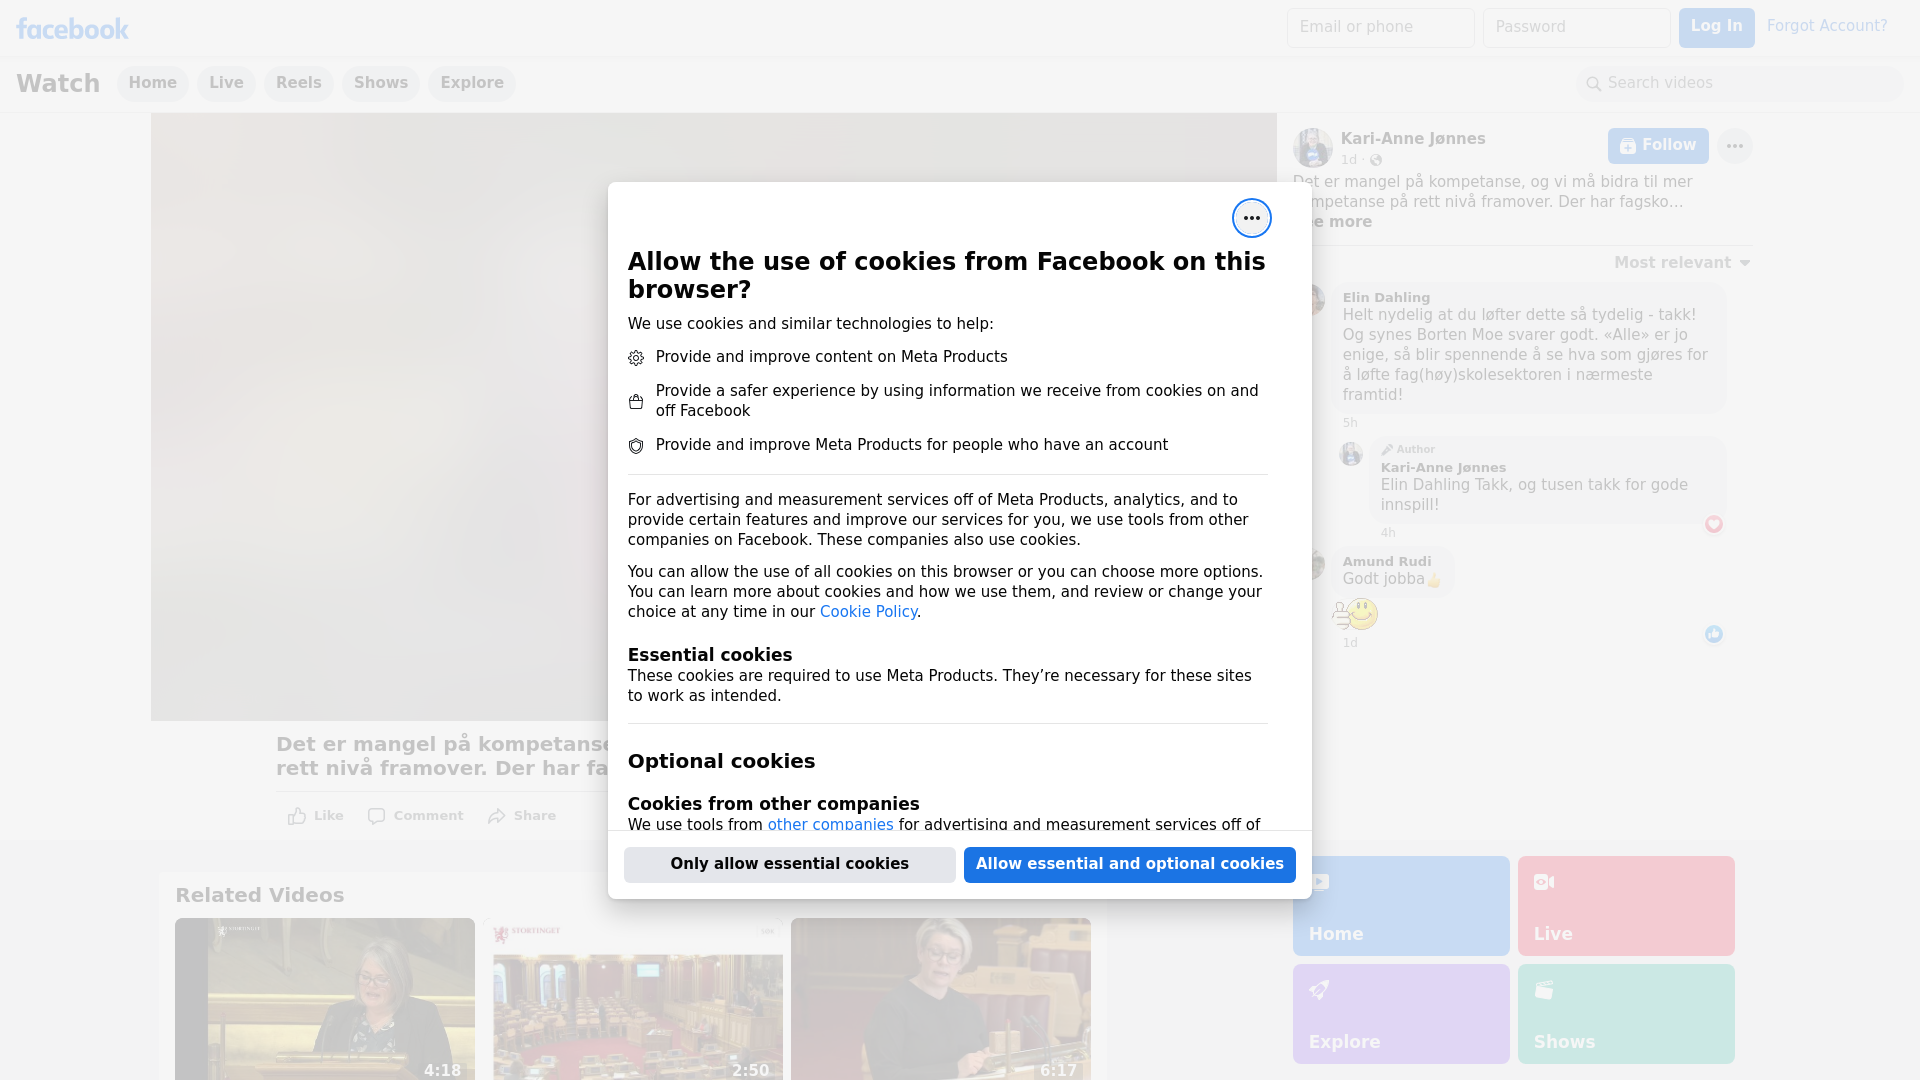Open Kari-Anne Jønnes profile picture in post header
Viewport: 1920px width, 1080px height.
pyautogui.click(x=1312, y=147)
